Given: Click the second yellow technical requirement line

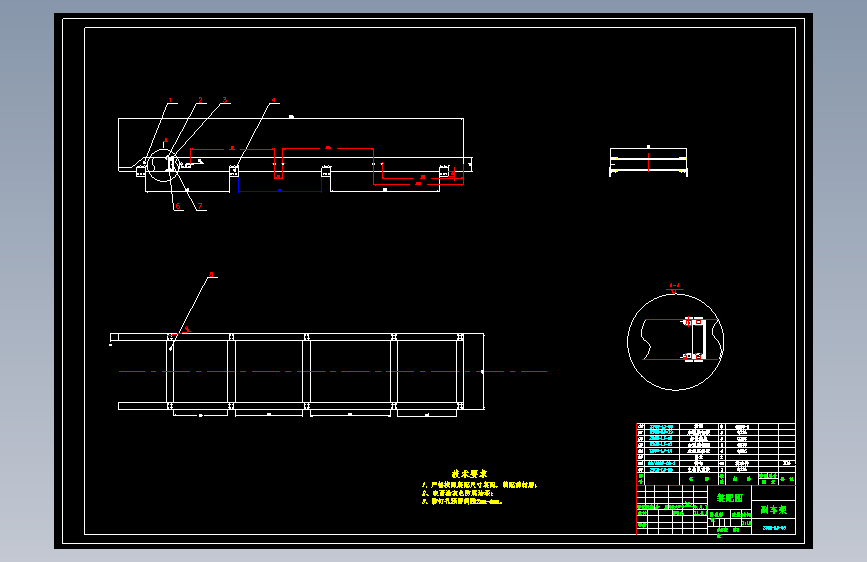Looking at the screenshot, I should tap(457, 493).
